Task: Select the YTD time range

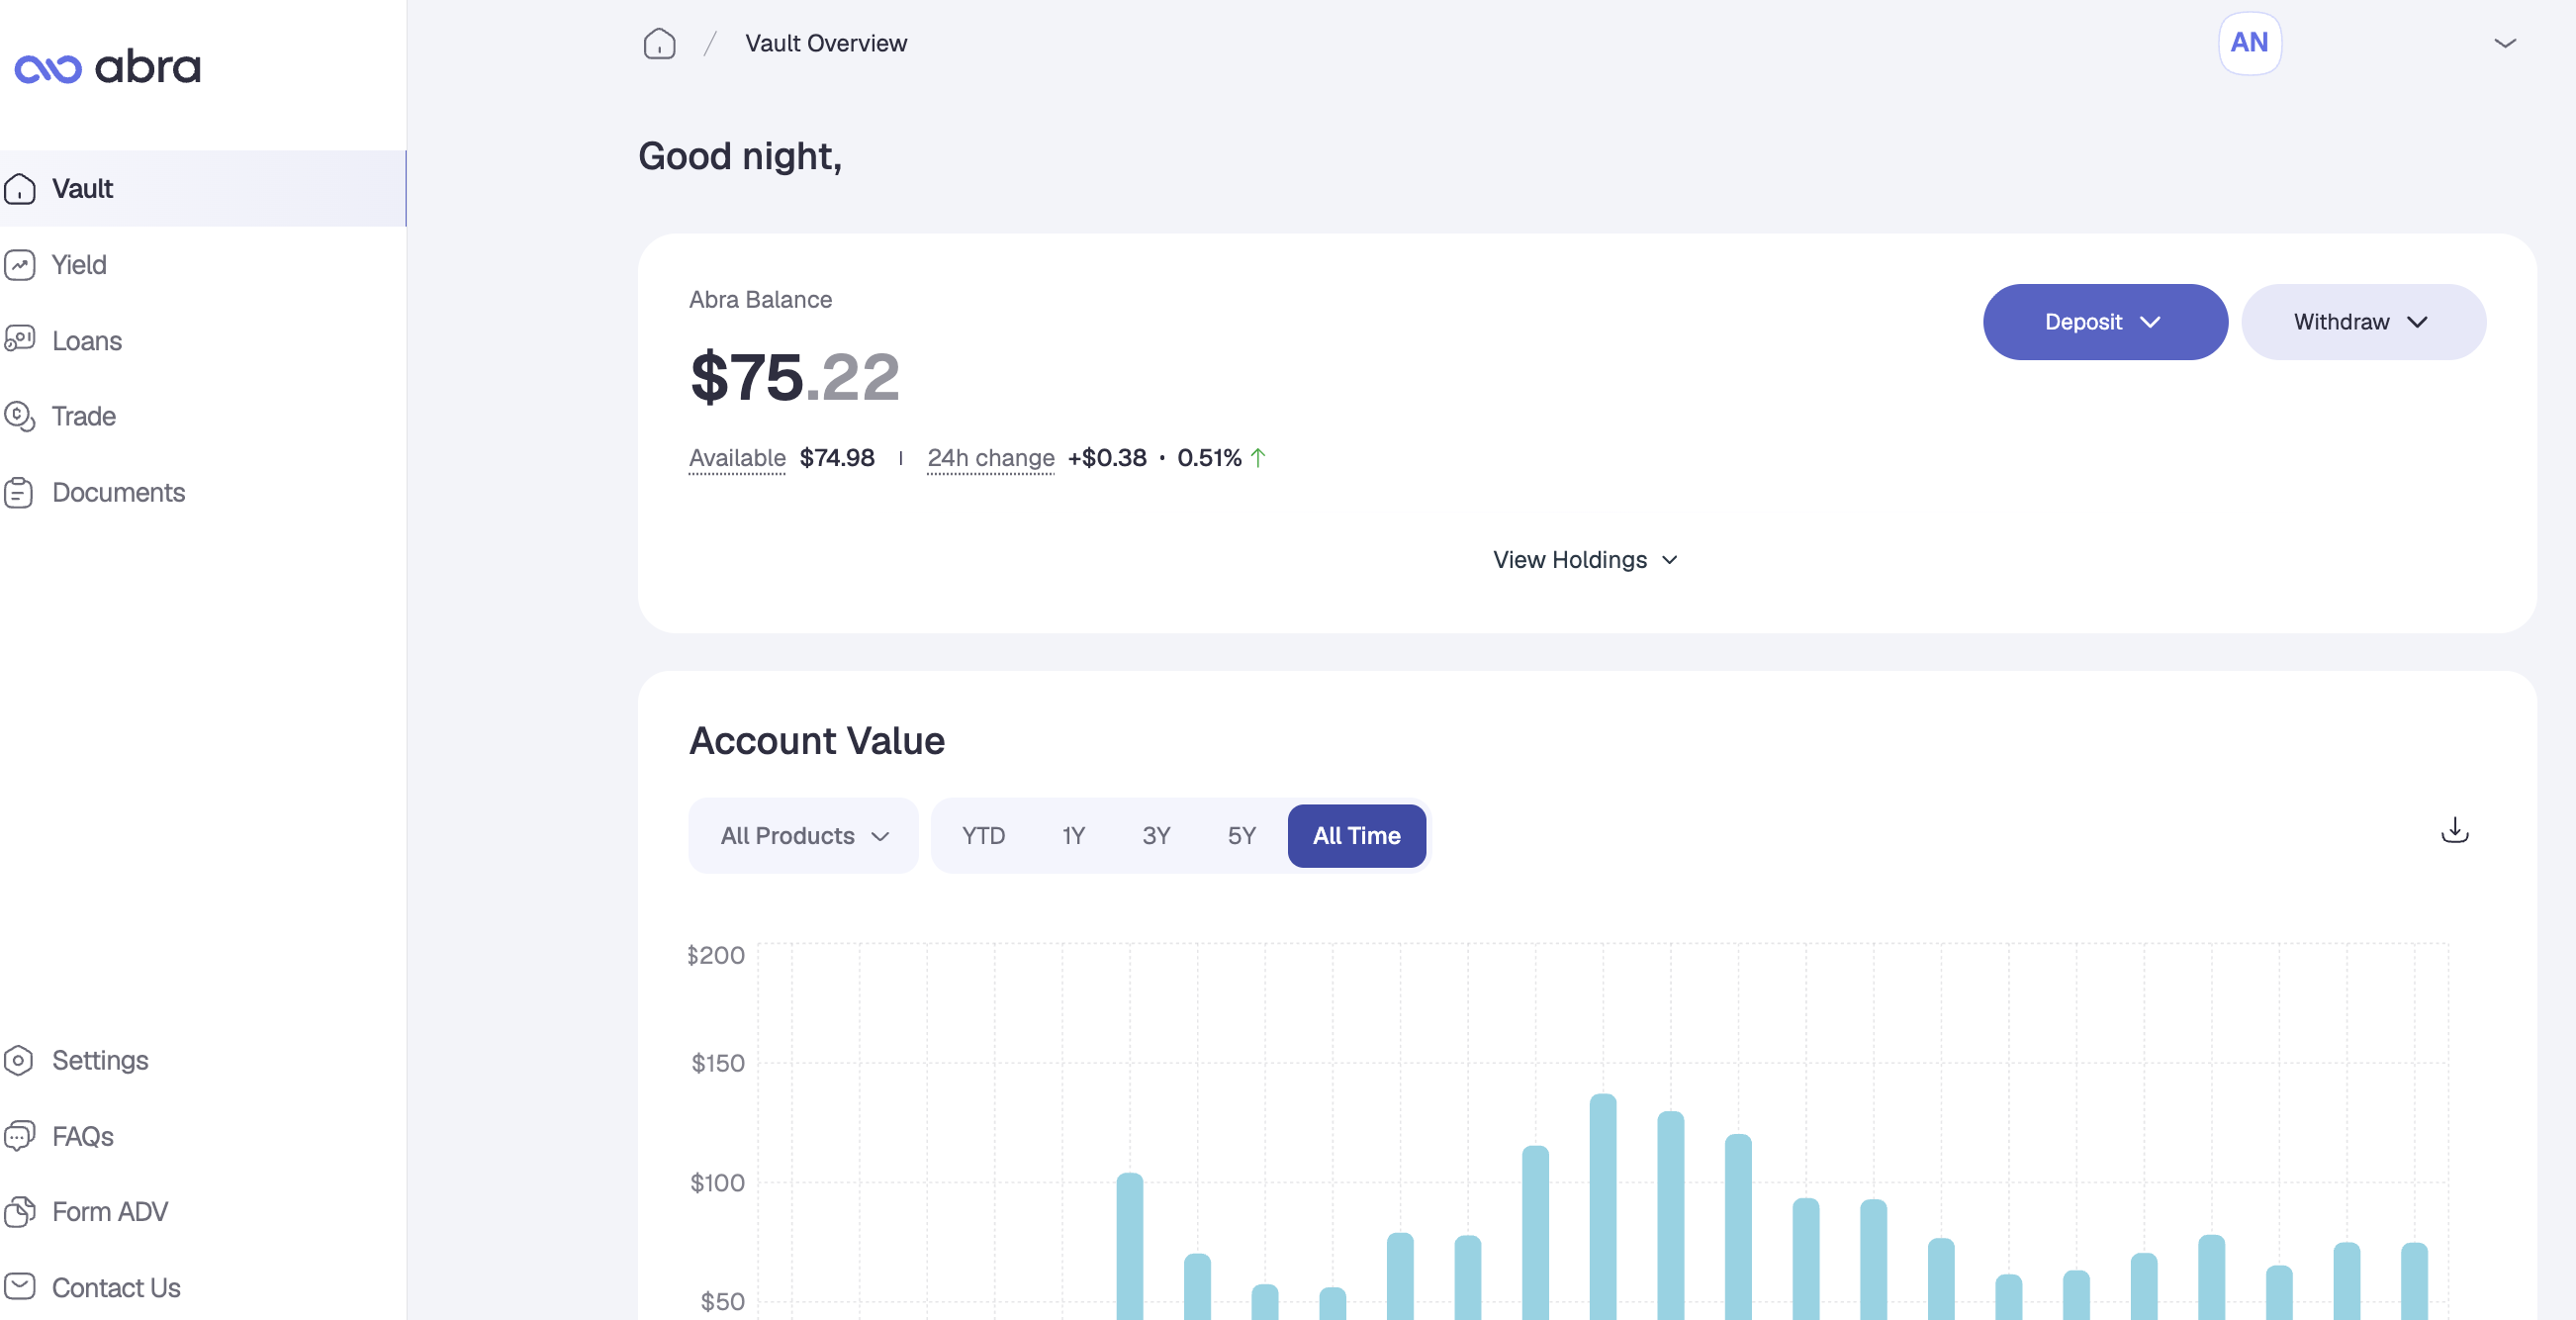Action: coord(983,836)
